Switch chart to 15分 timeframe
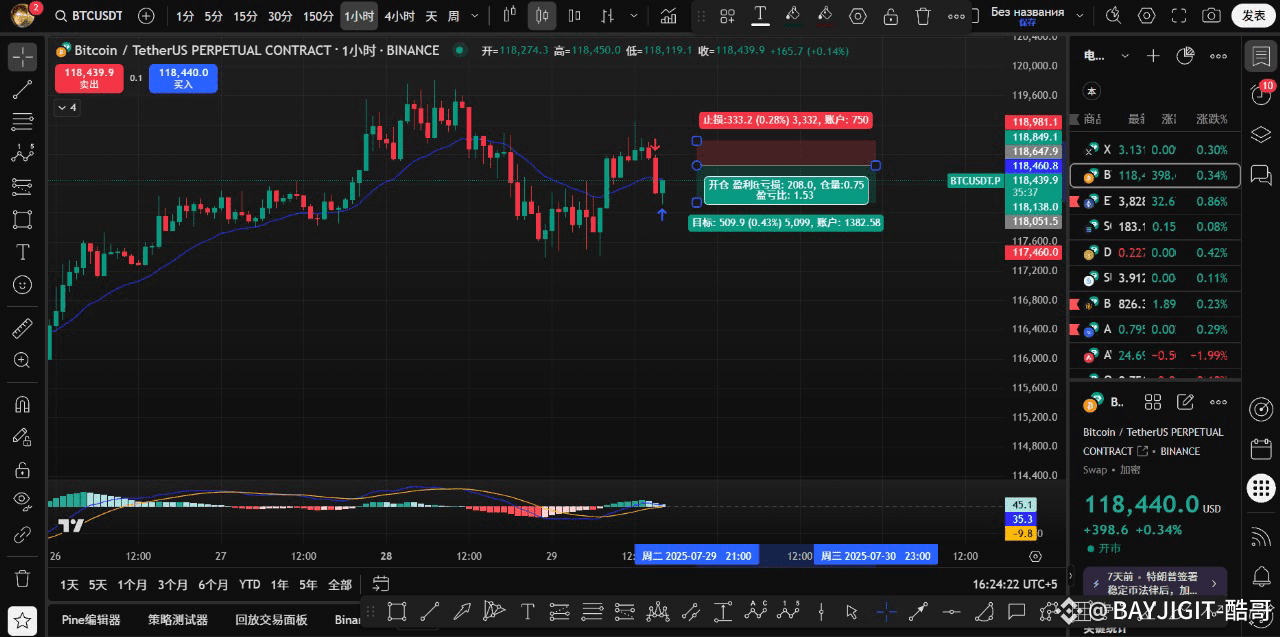Viewport: 1280px width, 637px height. (x=245, y=16)
